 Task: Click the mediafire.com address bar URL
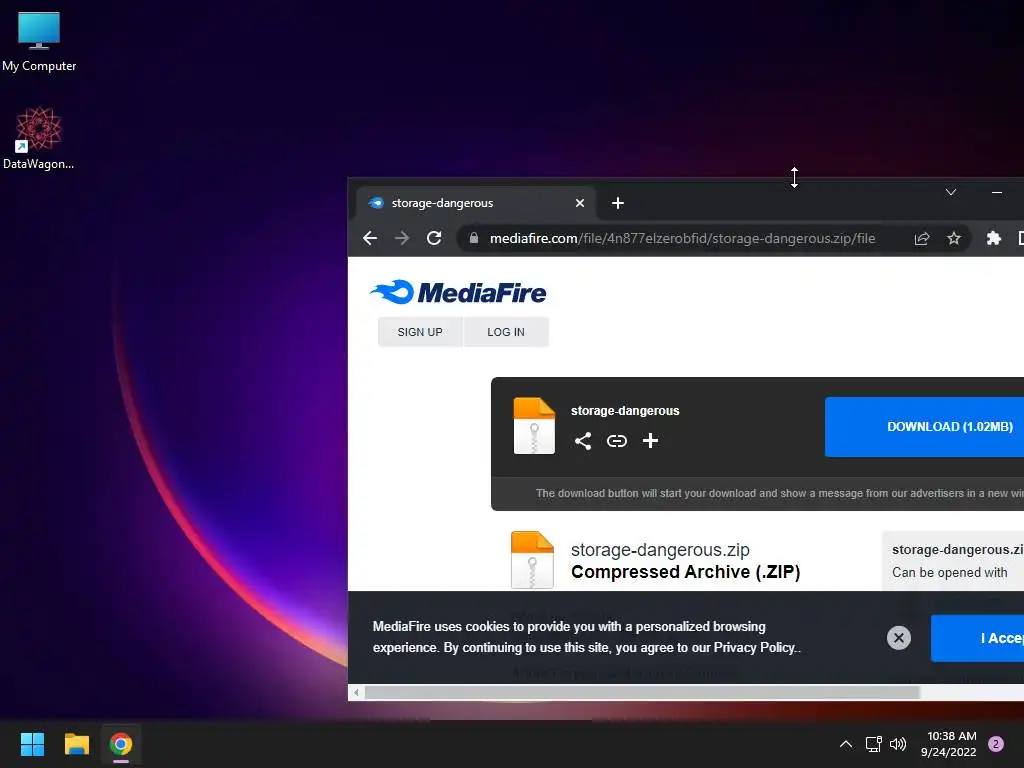682,238
